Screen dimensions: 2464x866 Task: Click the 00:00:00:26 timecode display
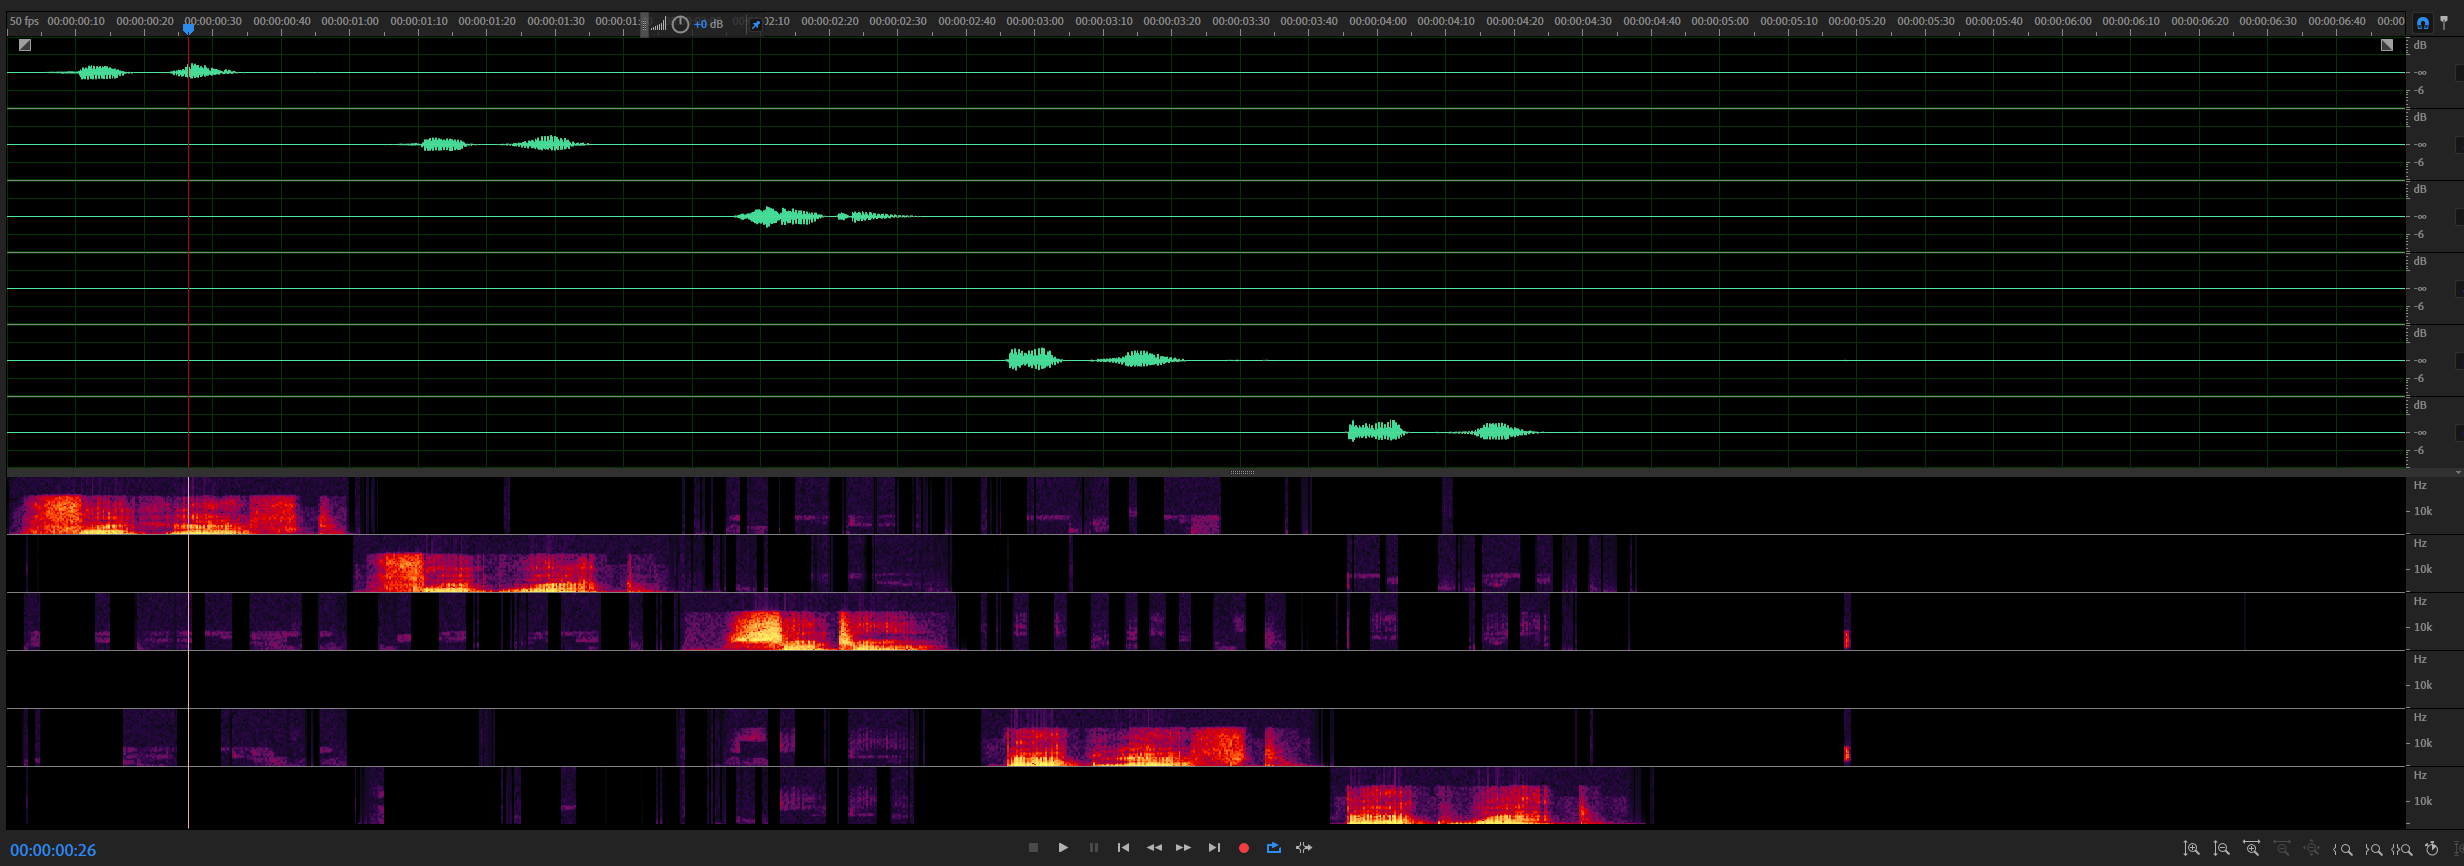[x=54, y=850]
